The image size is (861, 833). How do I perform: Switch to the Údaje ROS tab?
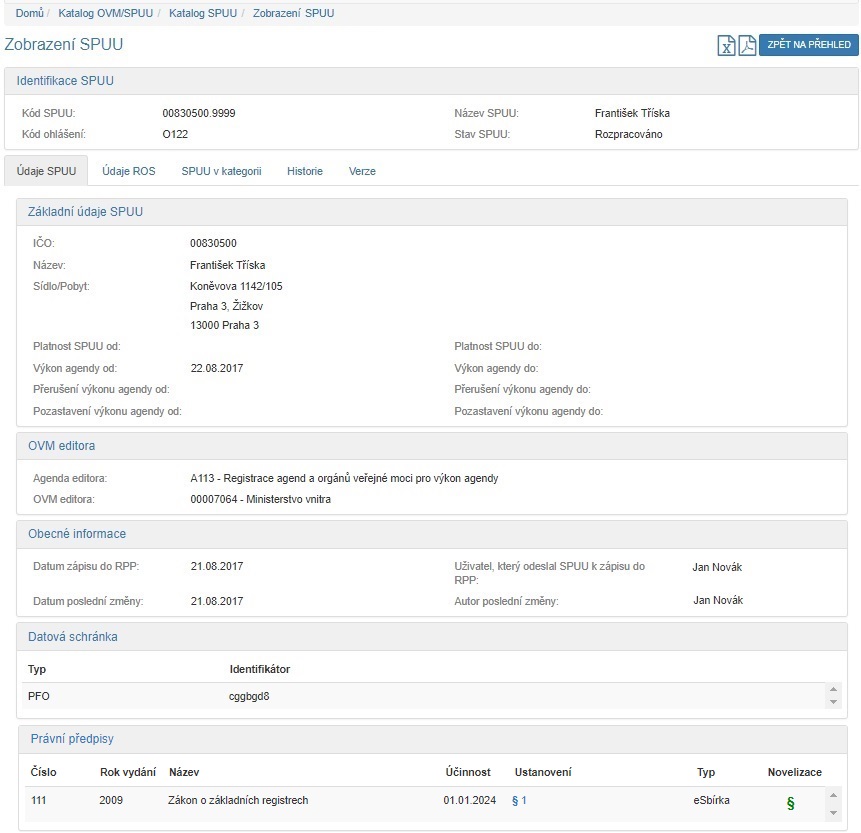pyautogui.click(x=129, y=171)
